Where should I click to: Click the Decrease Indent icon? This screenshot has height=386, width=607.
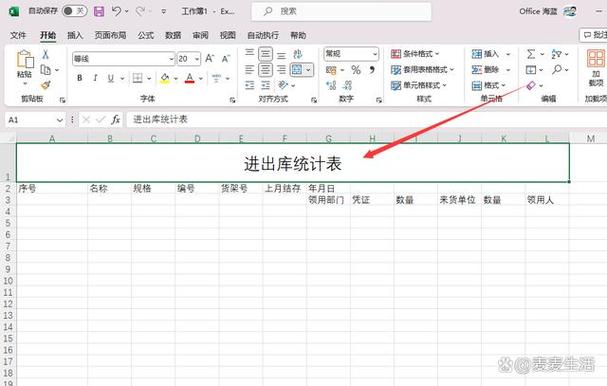coord(250,85)
